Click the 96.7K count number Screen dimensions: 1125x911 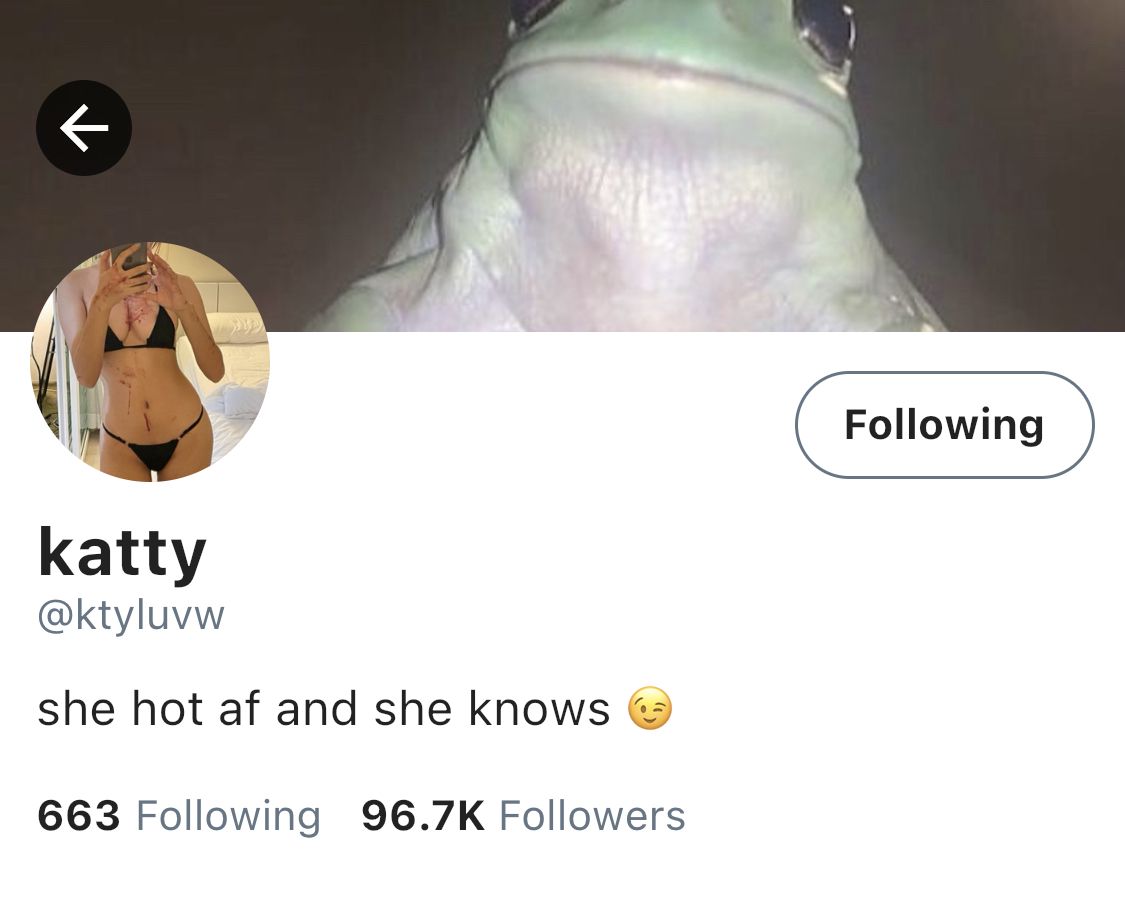point(423,816)
